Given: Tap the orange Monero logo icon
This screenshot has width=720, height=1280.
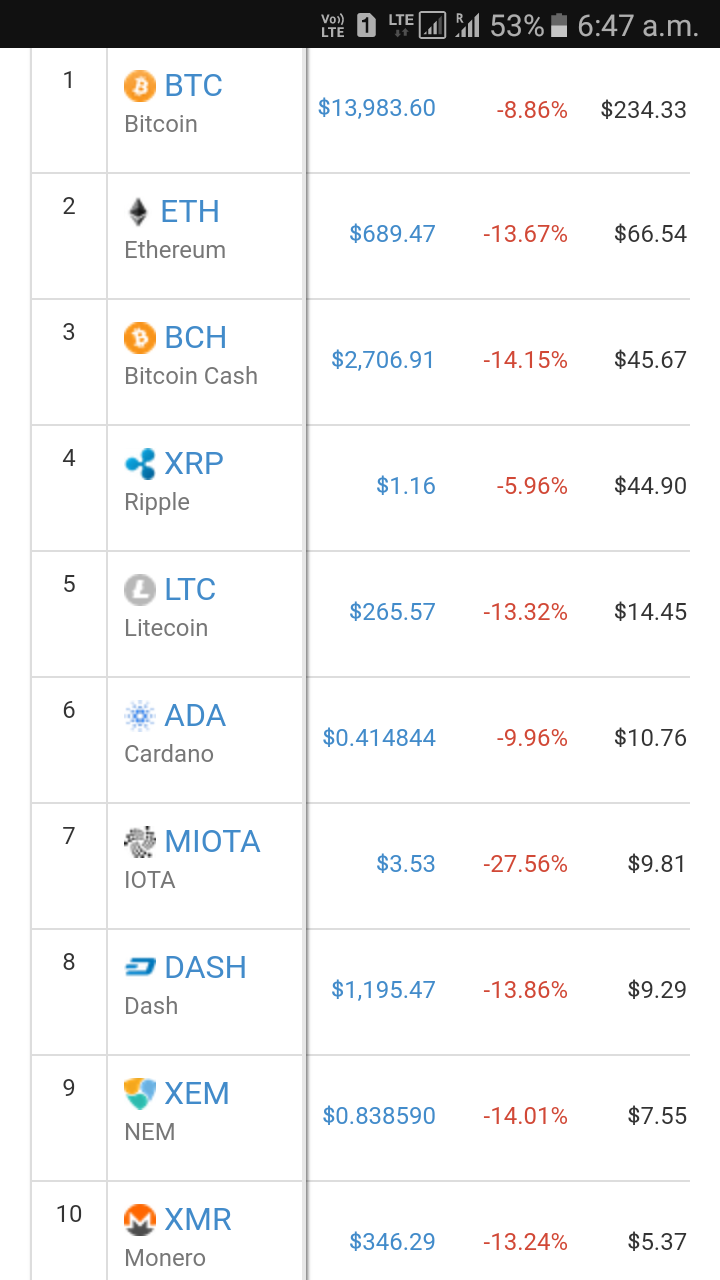Looking at the screenshot, I should (140, 1220).
